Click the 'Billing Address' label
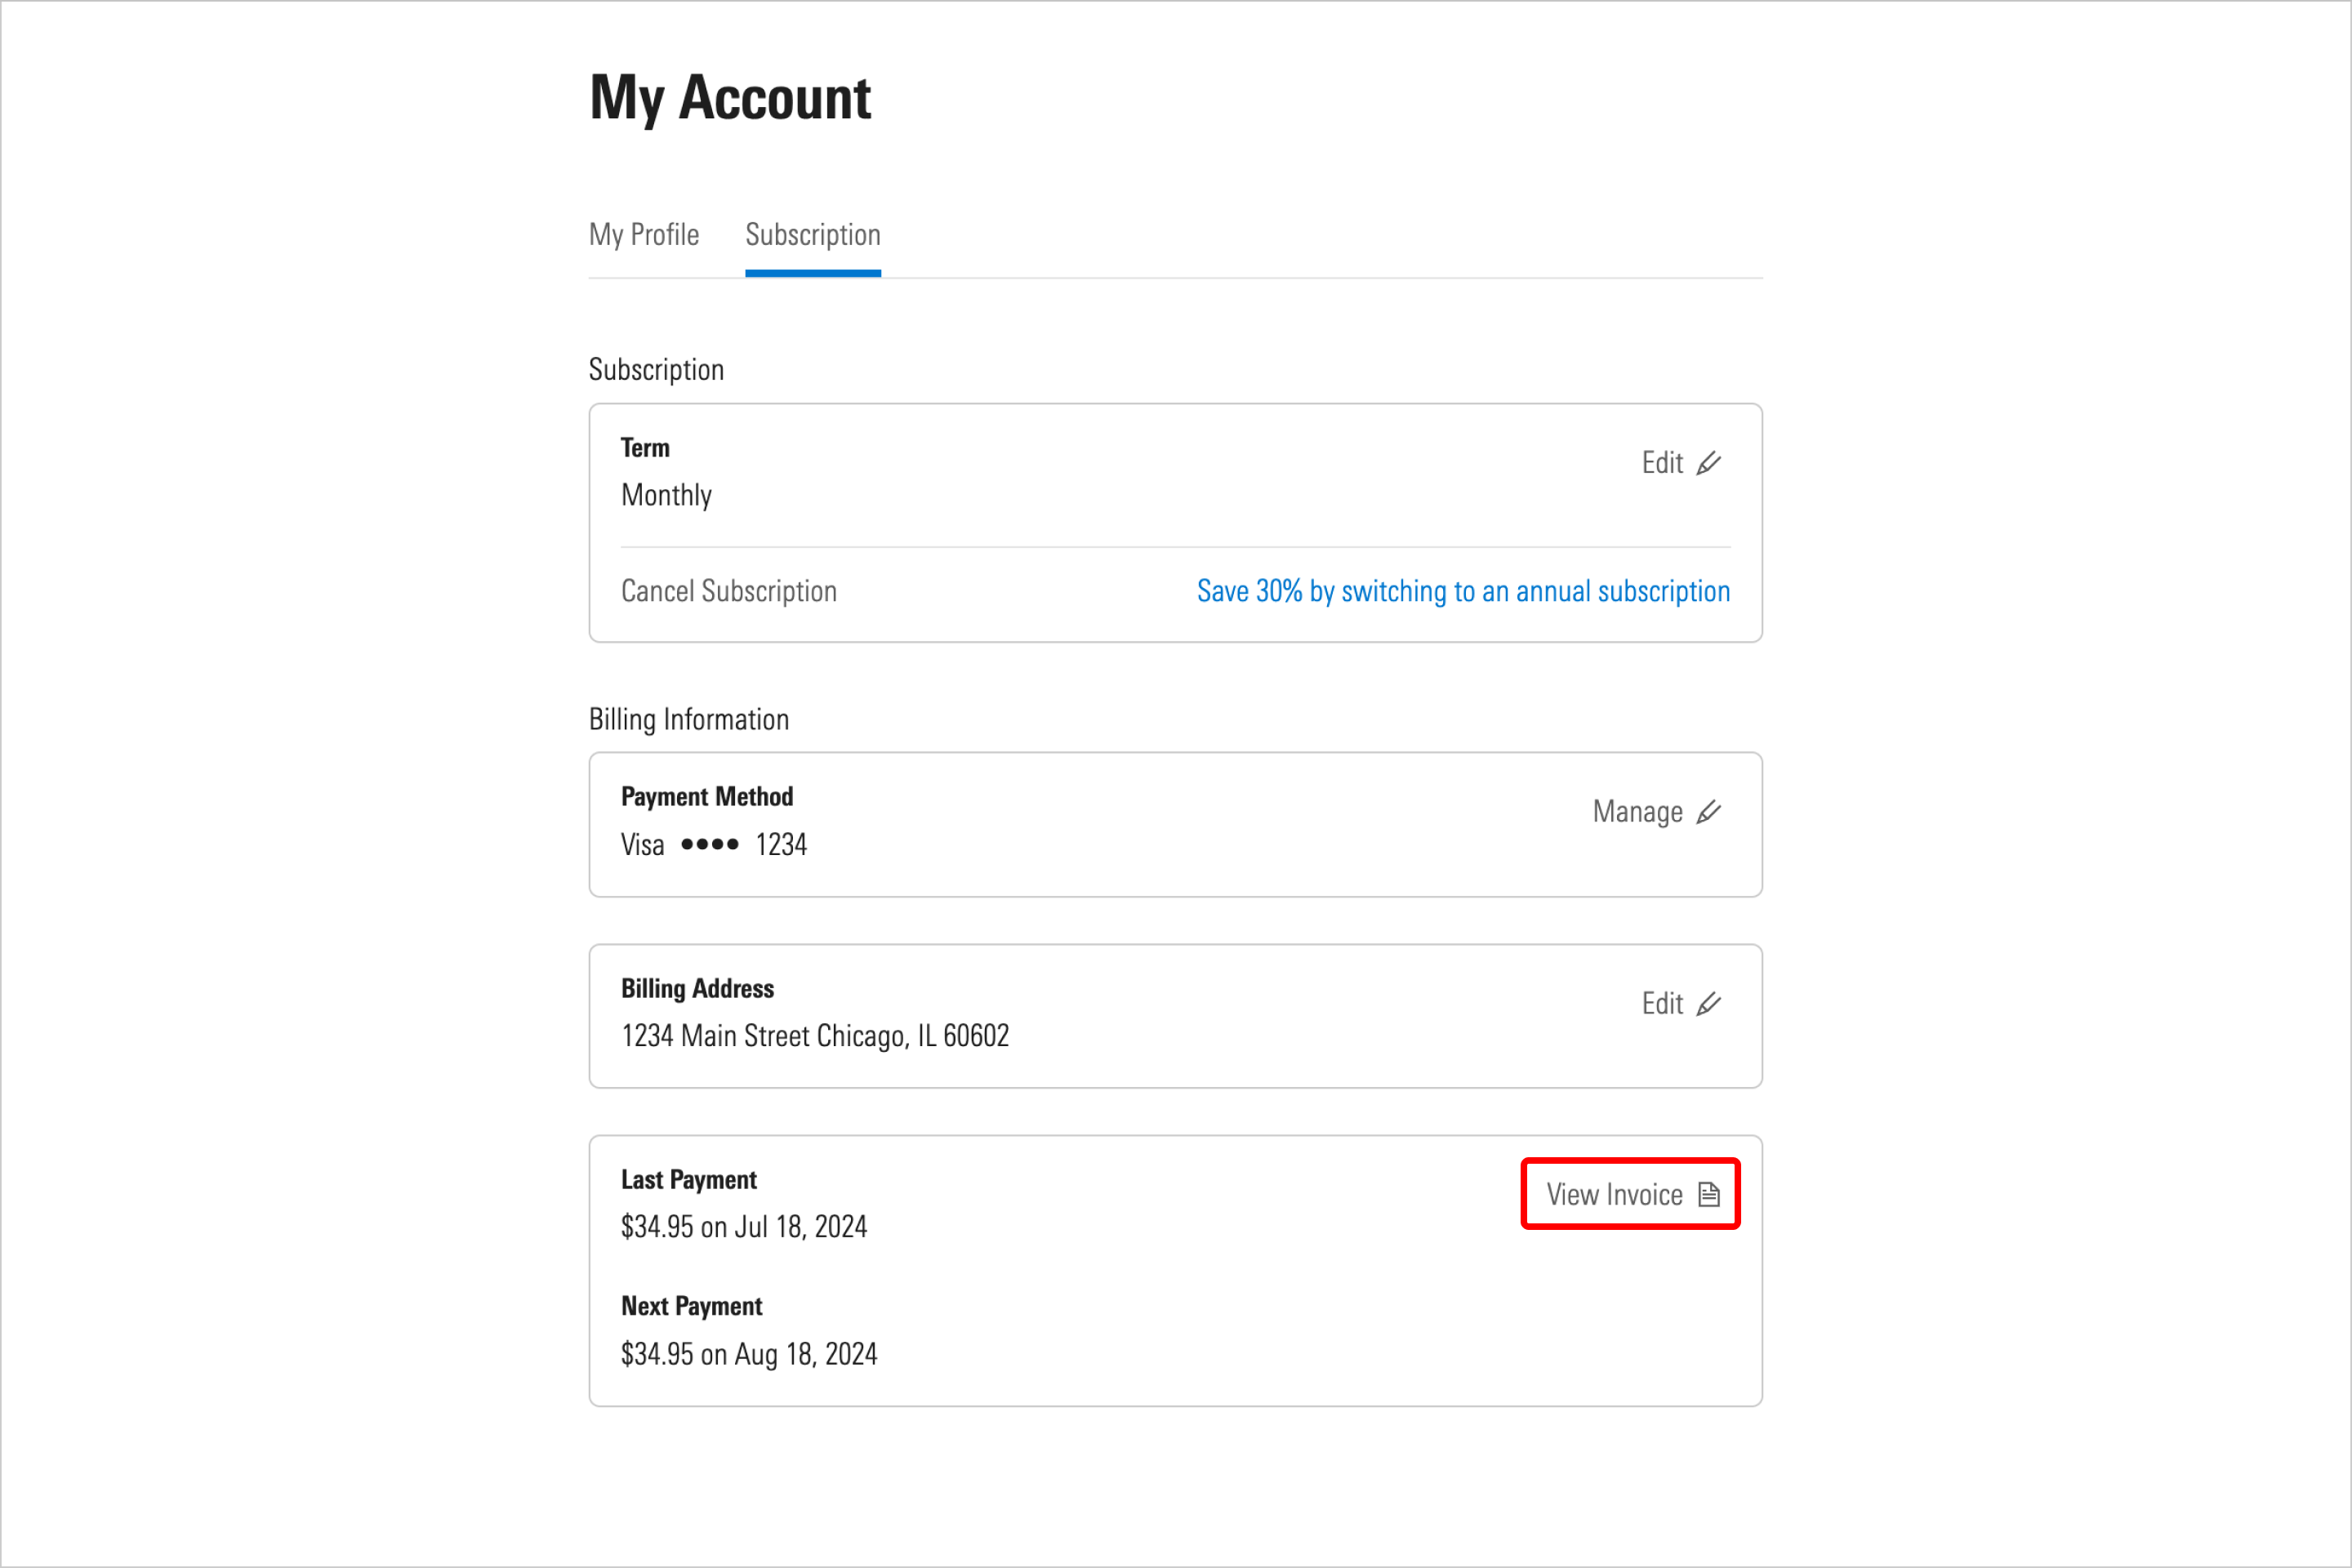The image size is (2352, 1568). [698, 989]
